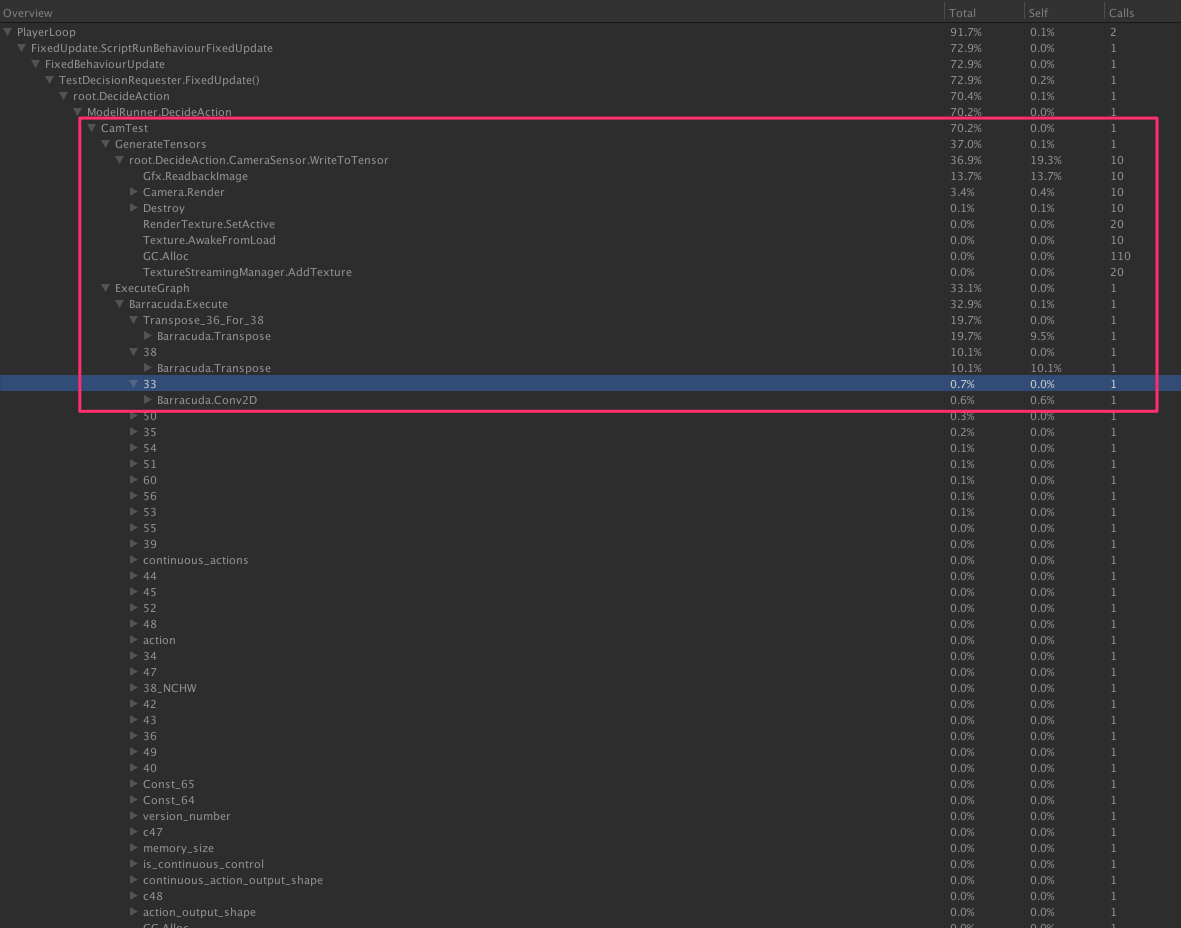The height and width of the screenshot is (928, 1181).
Task: Select the Texture.AwakeFromLoad row
Action: click(x=209, y=240)
